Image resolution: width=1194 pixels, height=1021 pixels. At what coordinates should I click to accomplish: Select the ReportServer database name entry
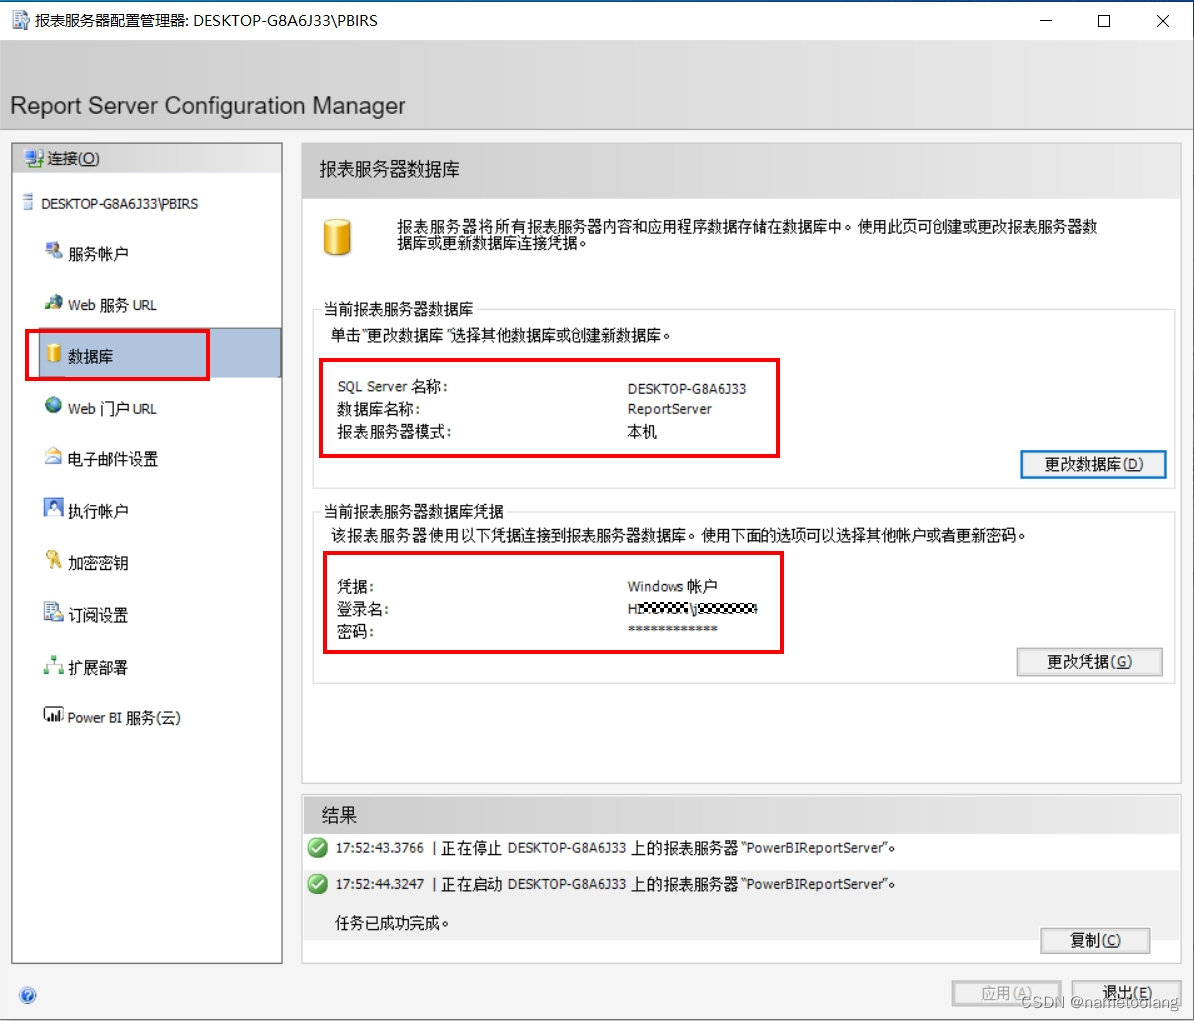(670, 409)
